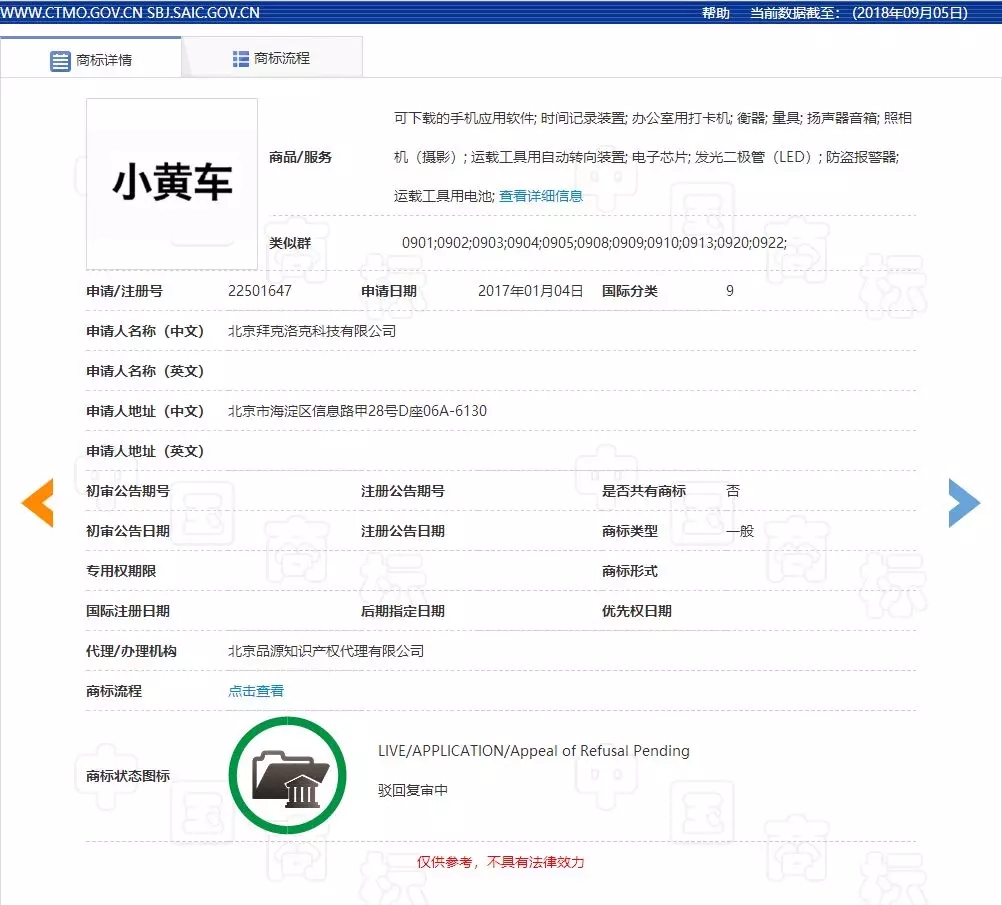This screenshot has width=1002, height=905.
Task: Click the 帮助 help link
Action: pos(716,13)
